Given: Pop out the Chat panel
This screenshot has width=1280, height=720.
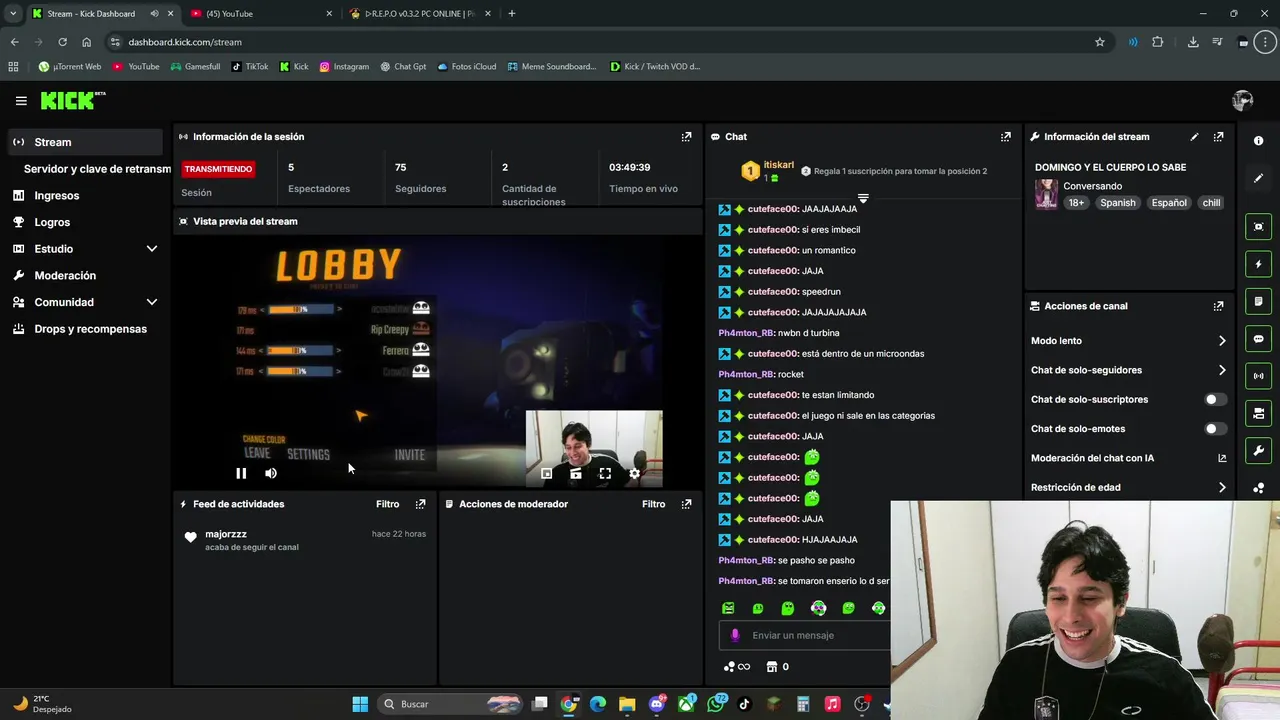Looking at the screenshot, I should tap(1006, 137).
